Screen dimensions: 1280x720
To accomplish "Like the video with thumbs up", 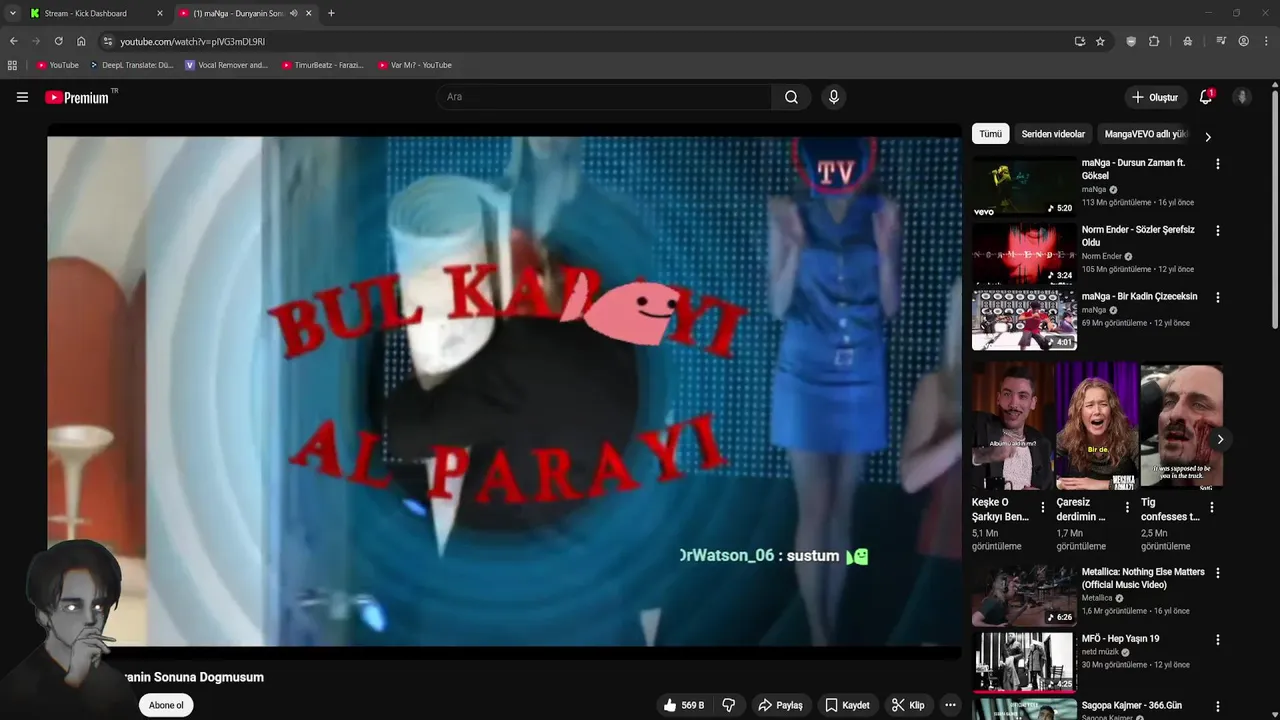I will coord(683,705).
